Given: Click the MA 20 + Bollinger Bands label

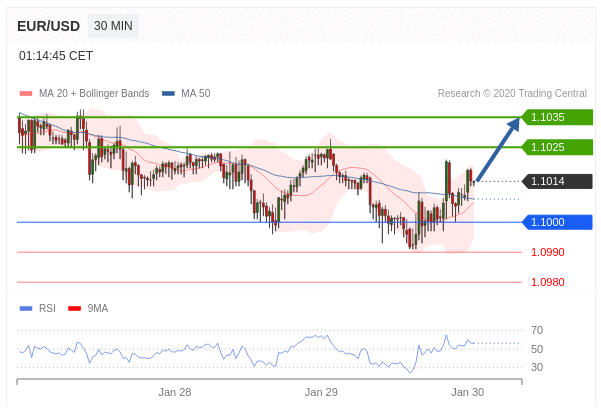Looking at the screenshot, I should coord(94,94).
